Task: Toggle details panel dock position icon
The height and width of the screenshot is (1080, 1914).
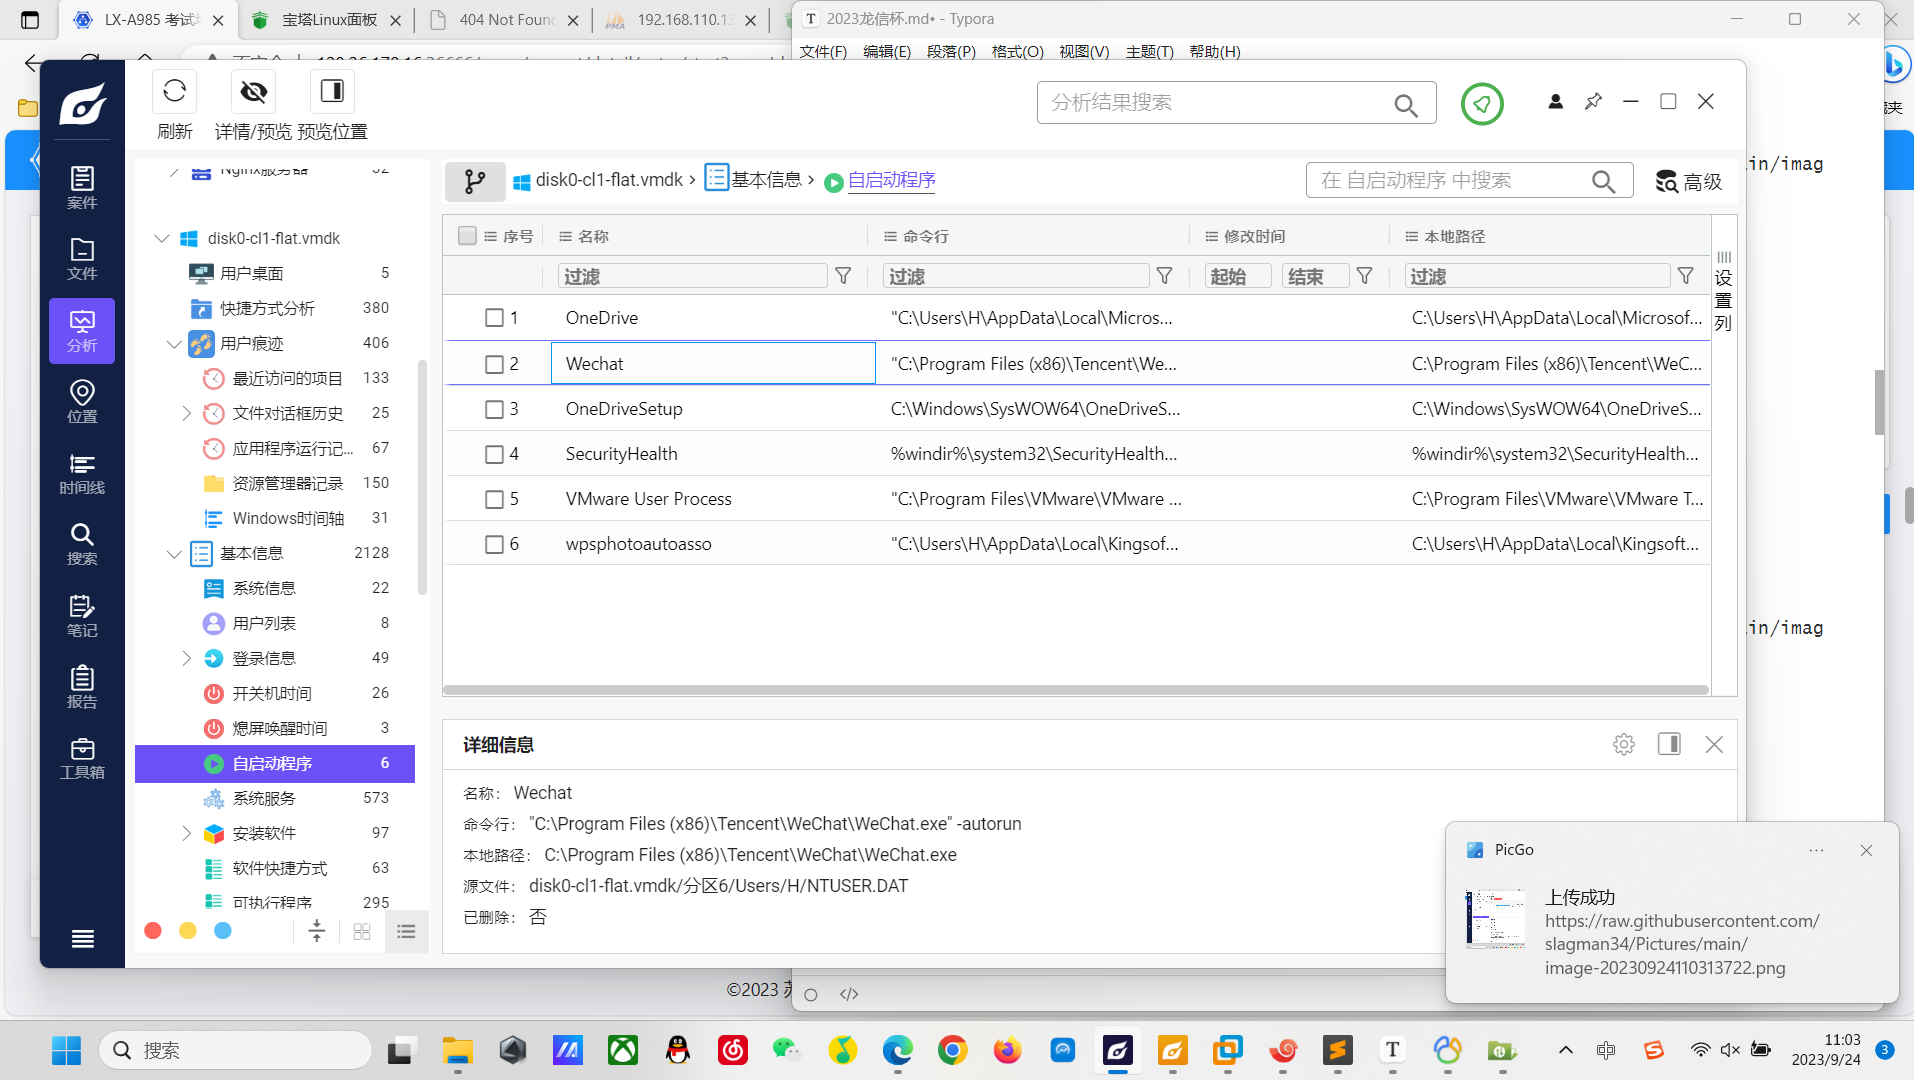Action: (x=1668, y=744)
